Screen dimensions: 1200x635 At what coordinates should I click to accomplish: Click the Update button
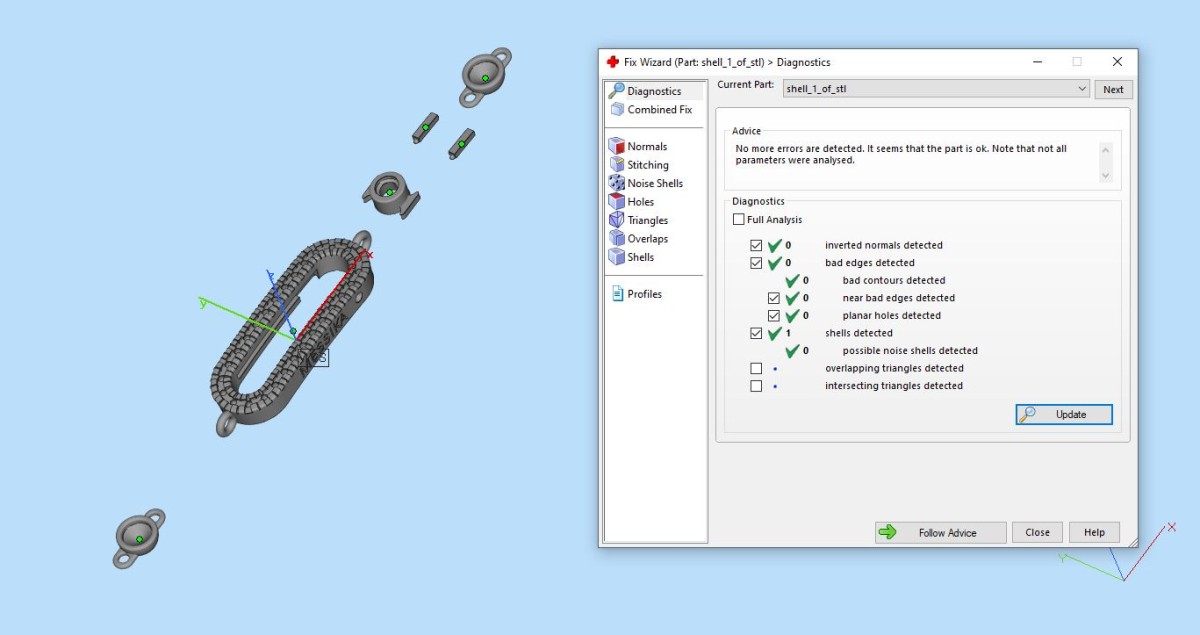coord(1064,414)
